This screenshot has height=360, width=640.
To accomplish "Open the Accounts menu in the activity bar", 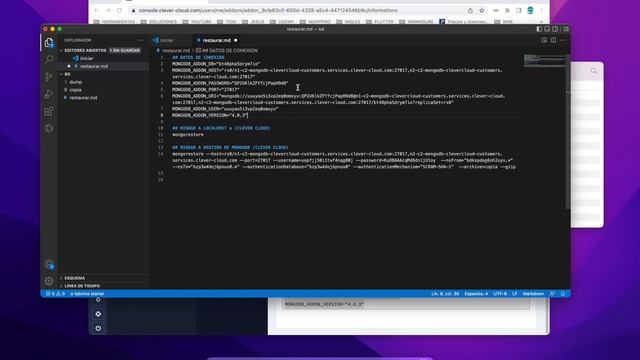I will coord(49,264).
